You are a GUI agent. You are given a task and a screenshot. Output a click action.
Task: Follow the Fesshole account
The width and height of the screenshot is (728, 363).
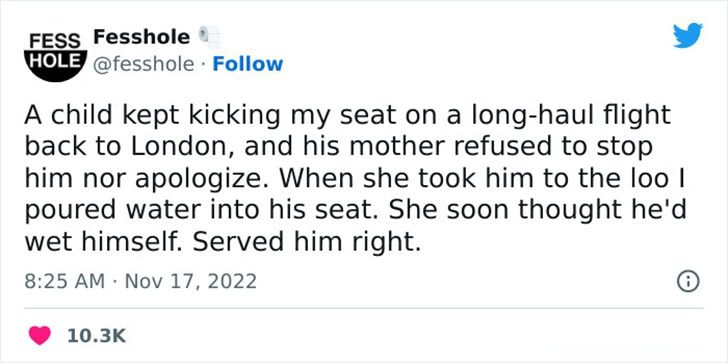coord(247,64)
